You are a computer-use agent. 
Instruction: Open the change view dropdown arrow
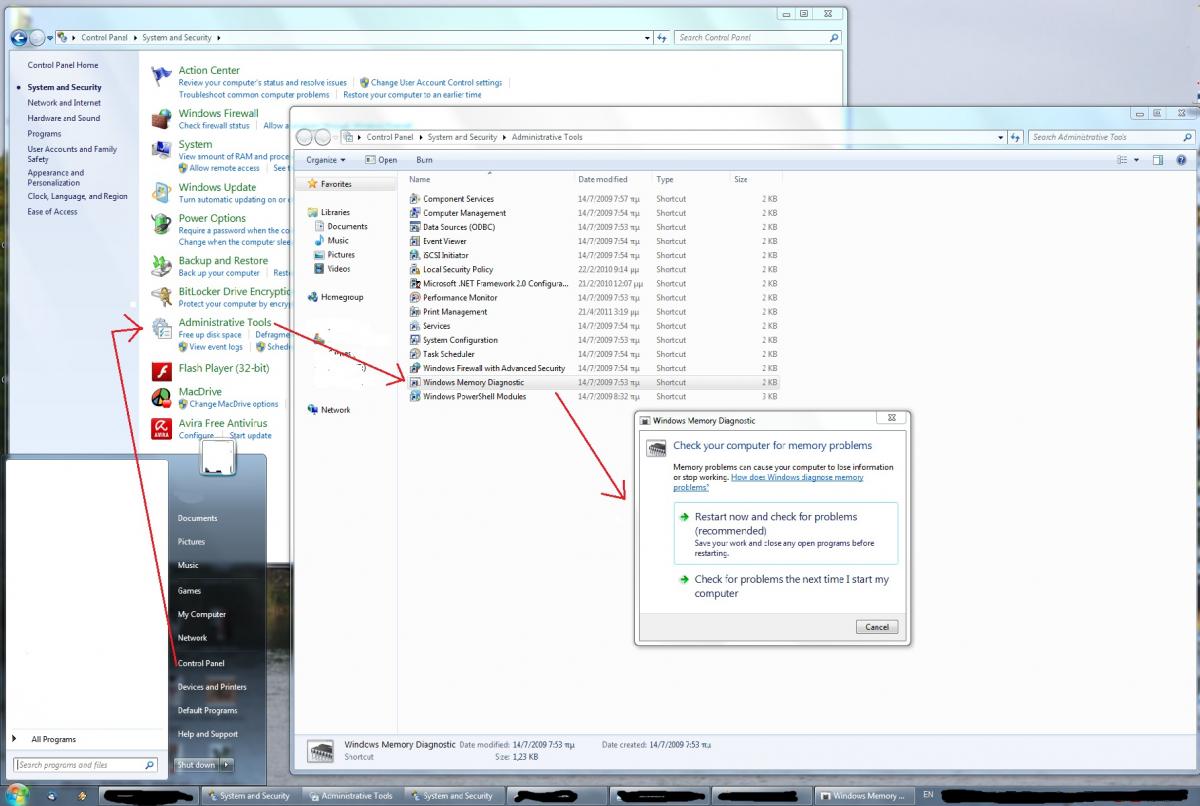[x=1136, y=160]
